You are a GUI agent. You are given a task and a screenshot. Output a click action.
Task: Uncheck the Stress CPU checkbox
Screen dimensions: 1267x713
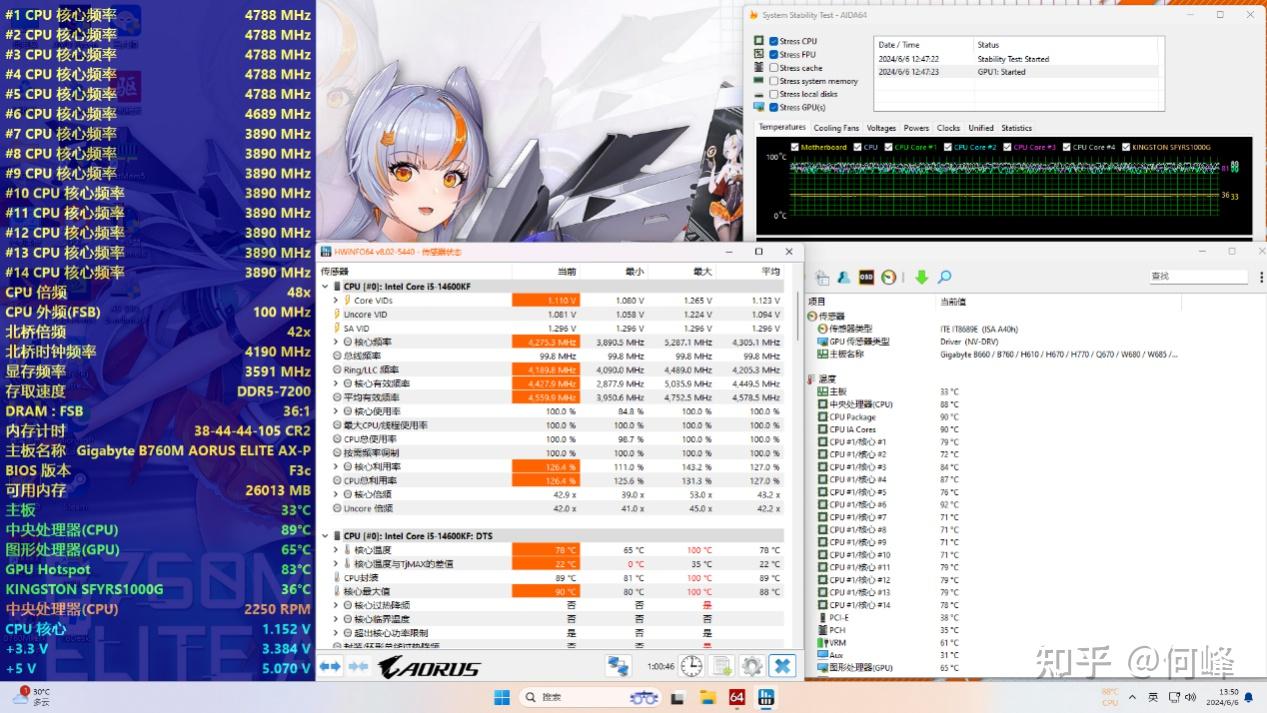coord(774,41)
